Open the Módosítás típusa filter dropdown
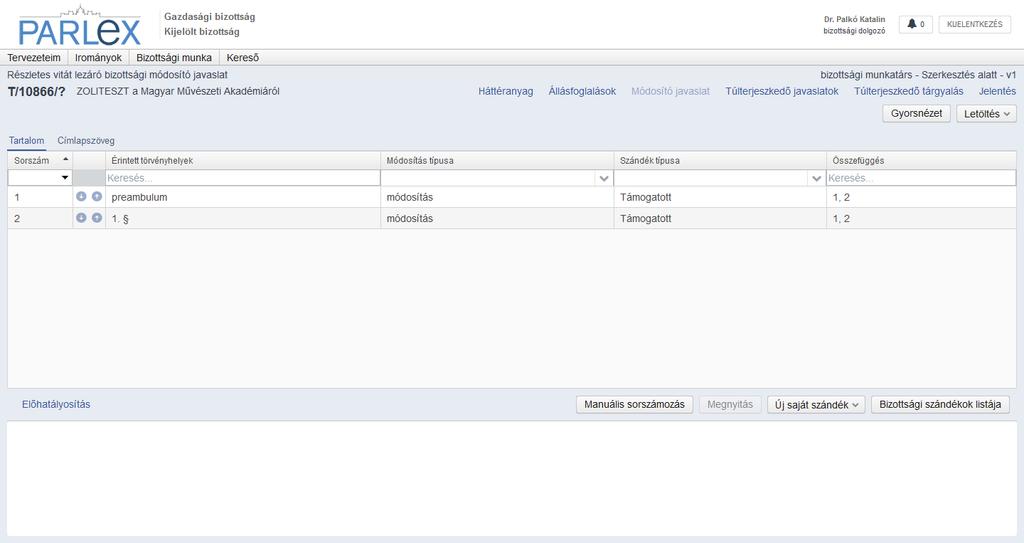Viewport: 1024px width, 543px height. [604, 178]
